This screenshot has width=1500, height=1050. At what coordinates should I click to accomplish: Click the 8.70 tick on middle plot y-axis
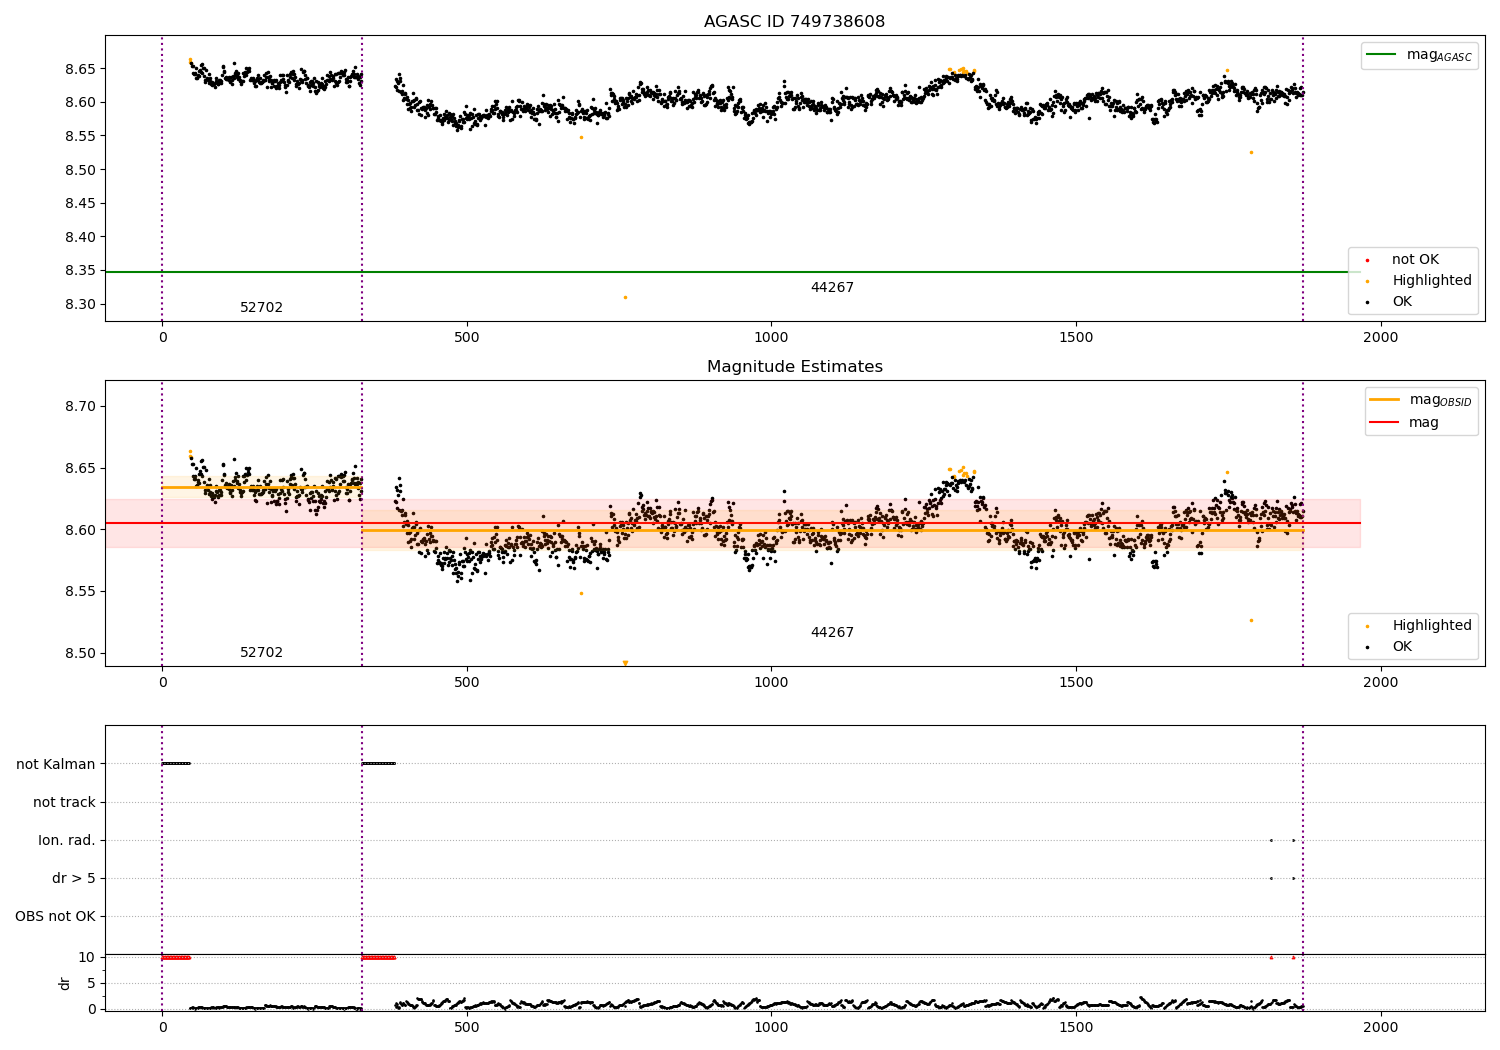(80, 407)
